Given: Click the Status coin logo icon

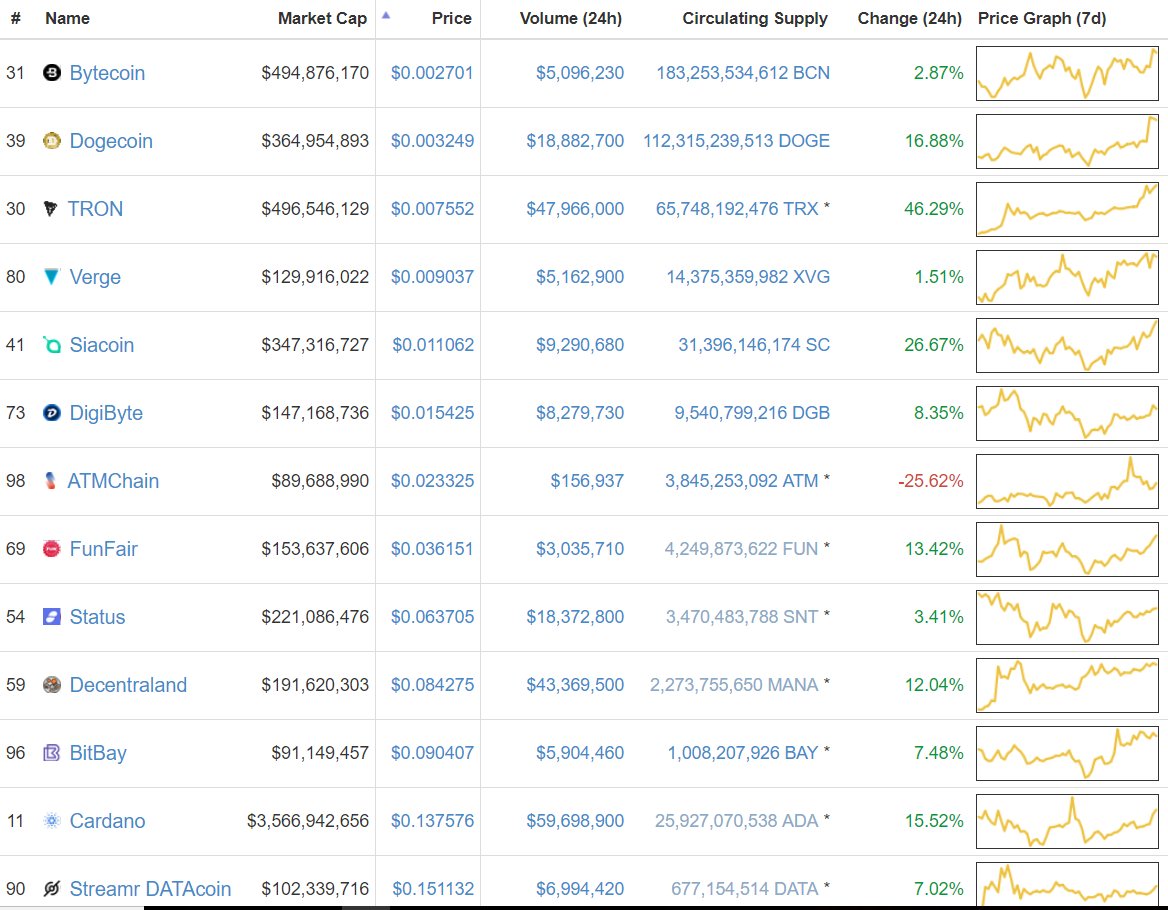Looking at the screenshot, I should point(51,617).
